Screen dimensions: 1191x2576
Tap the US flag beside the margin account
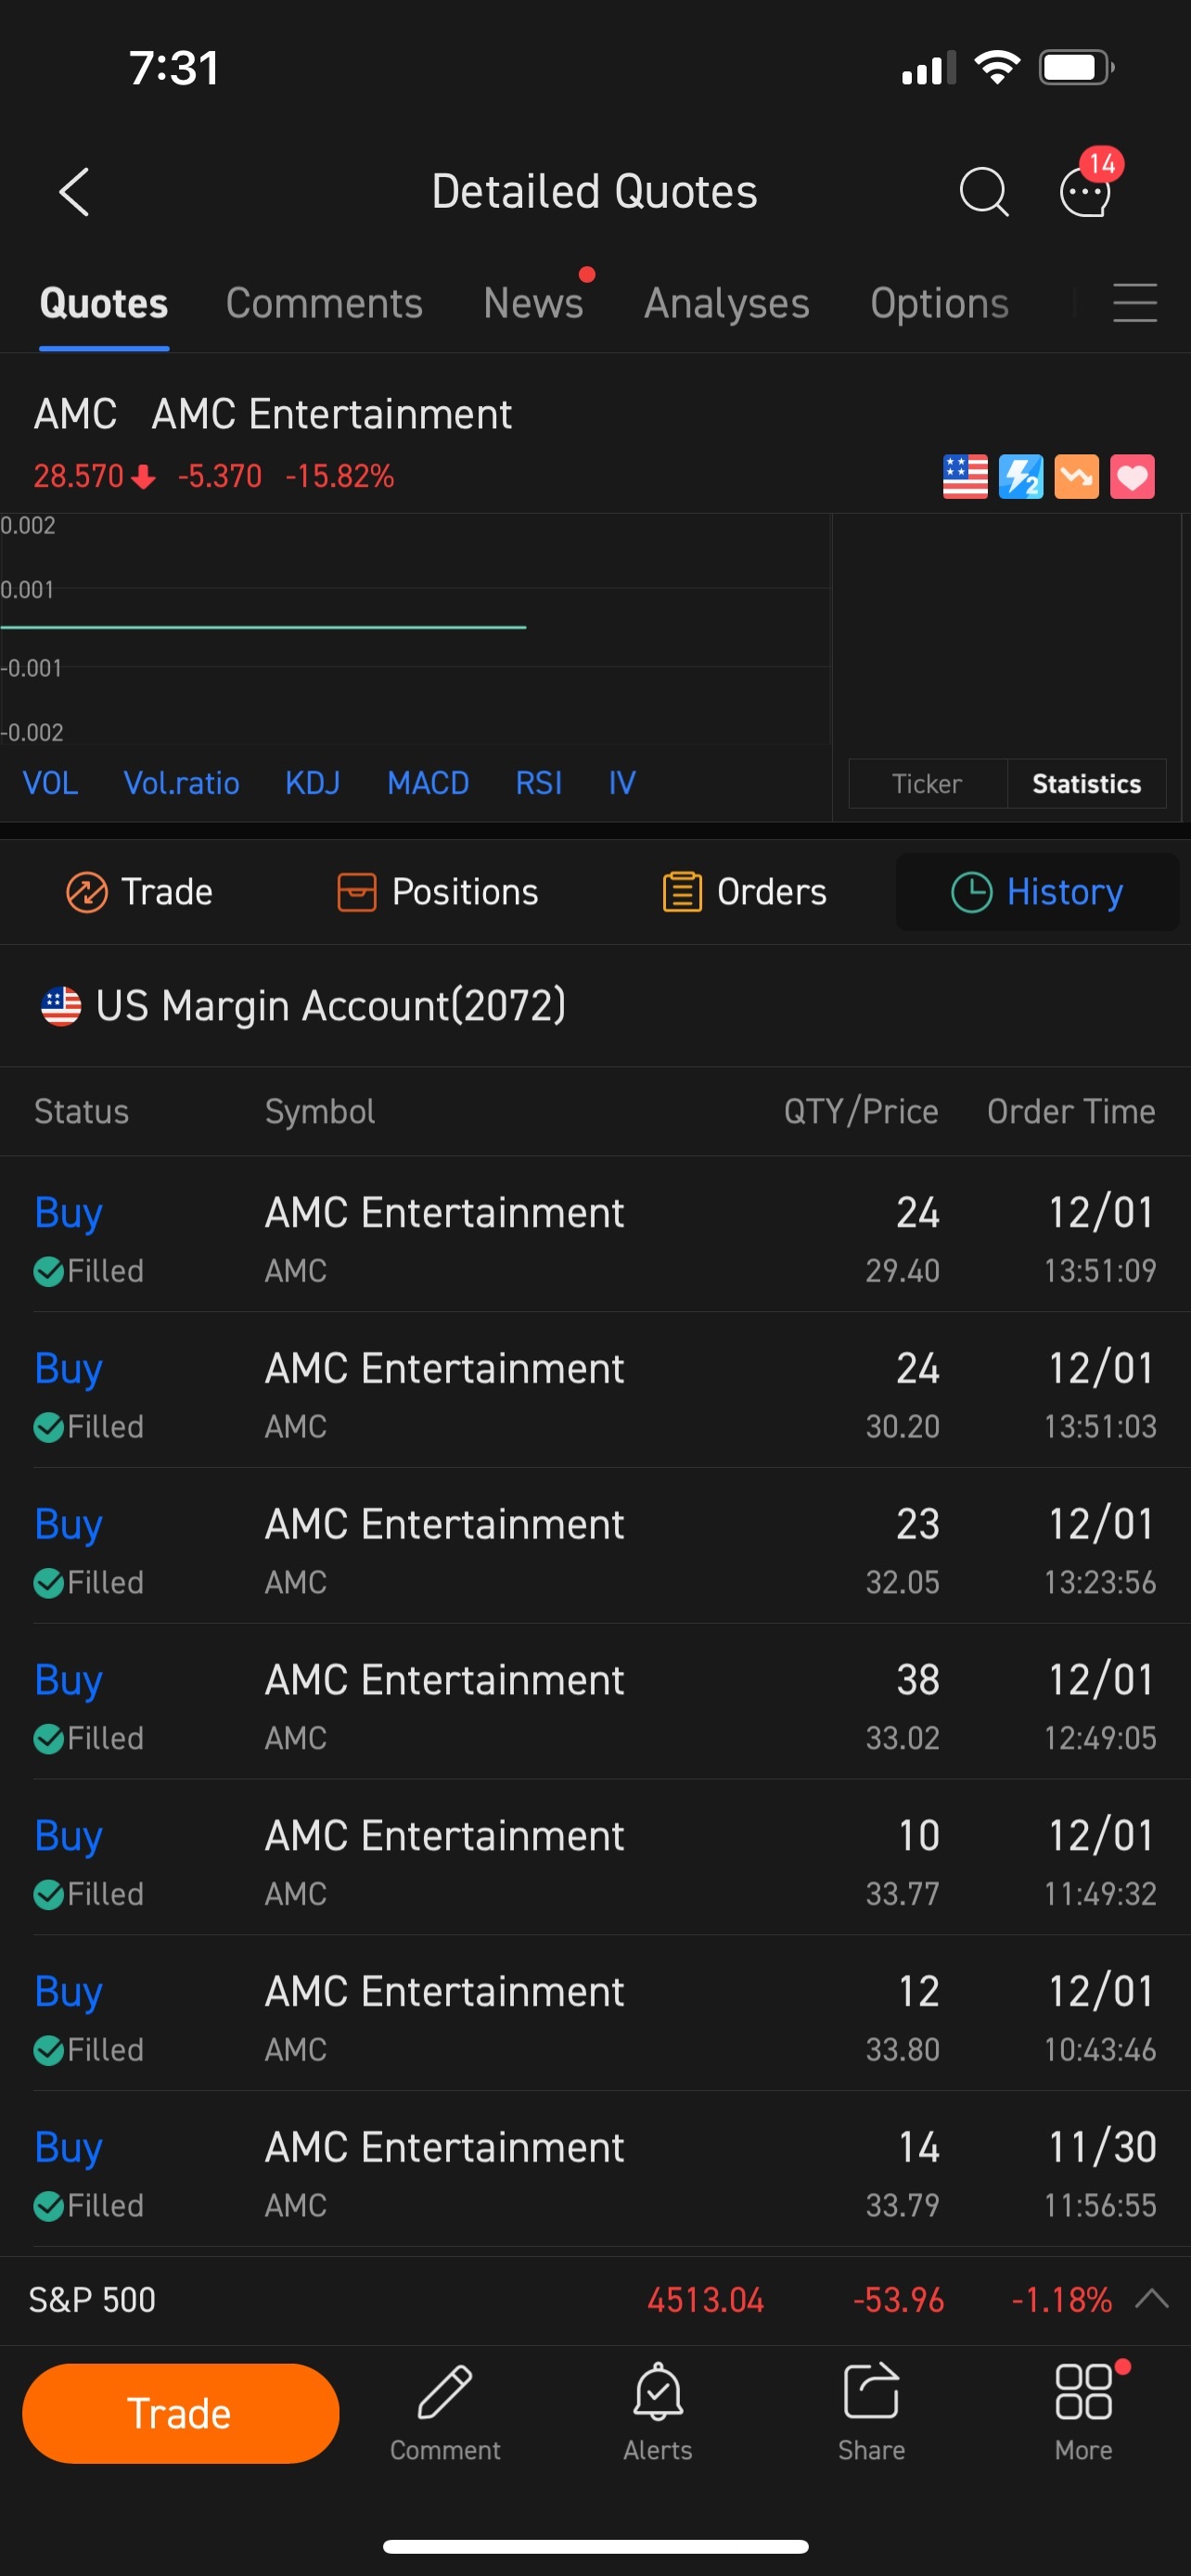pos(61,1006)
